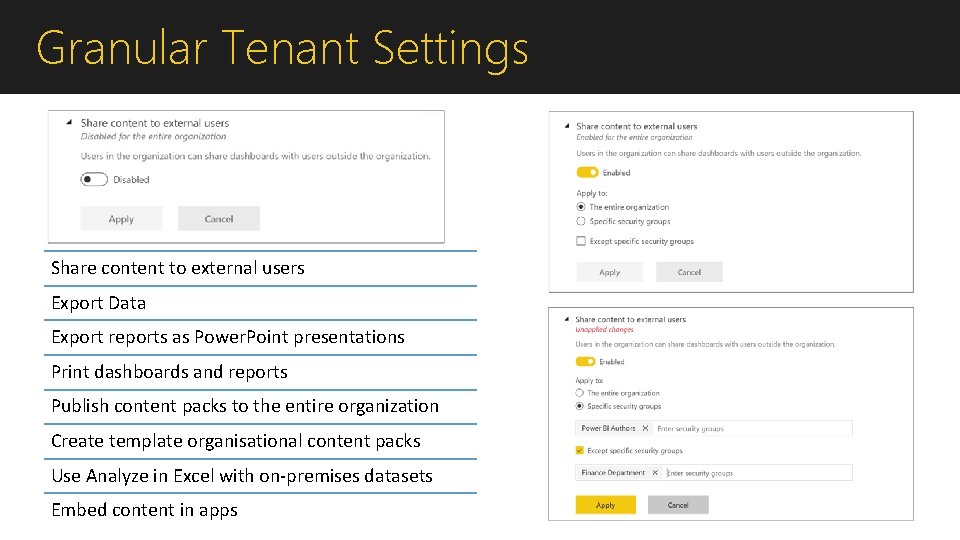Toggle the Enabled switch under 'Enabled for the entire organization'
Image resolution: width=960 pixels, height=540 pixels.
tap(587, 173)
